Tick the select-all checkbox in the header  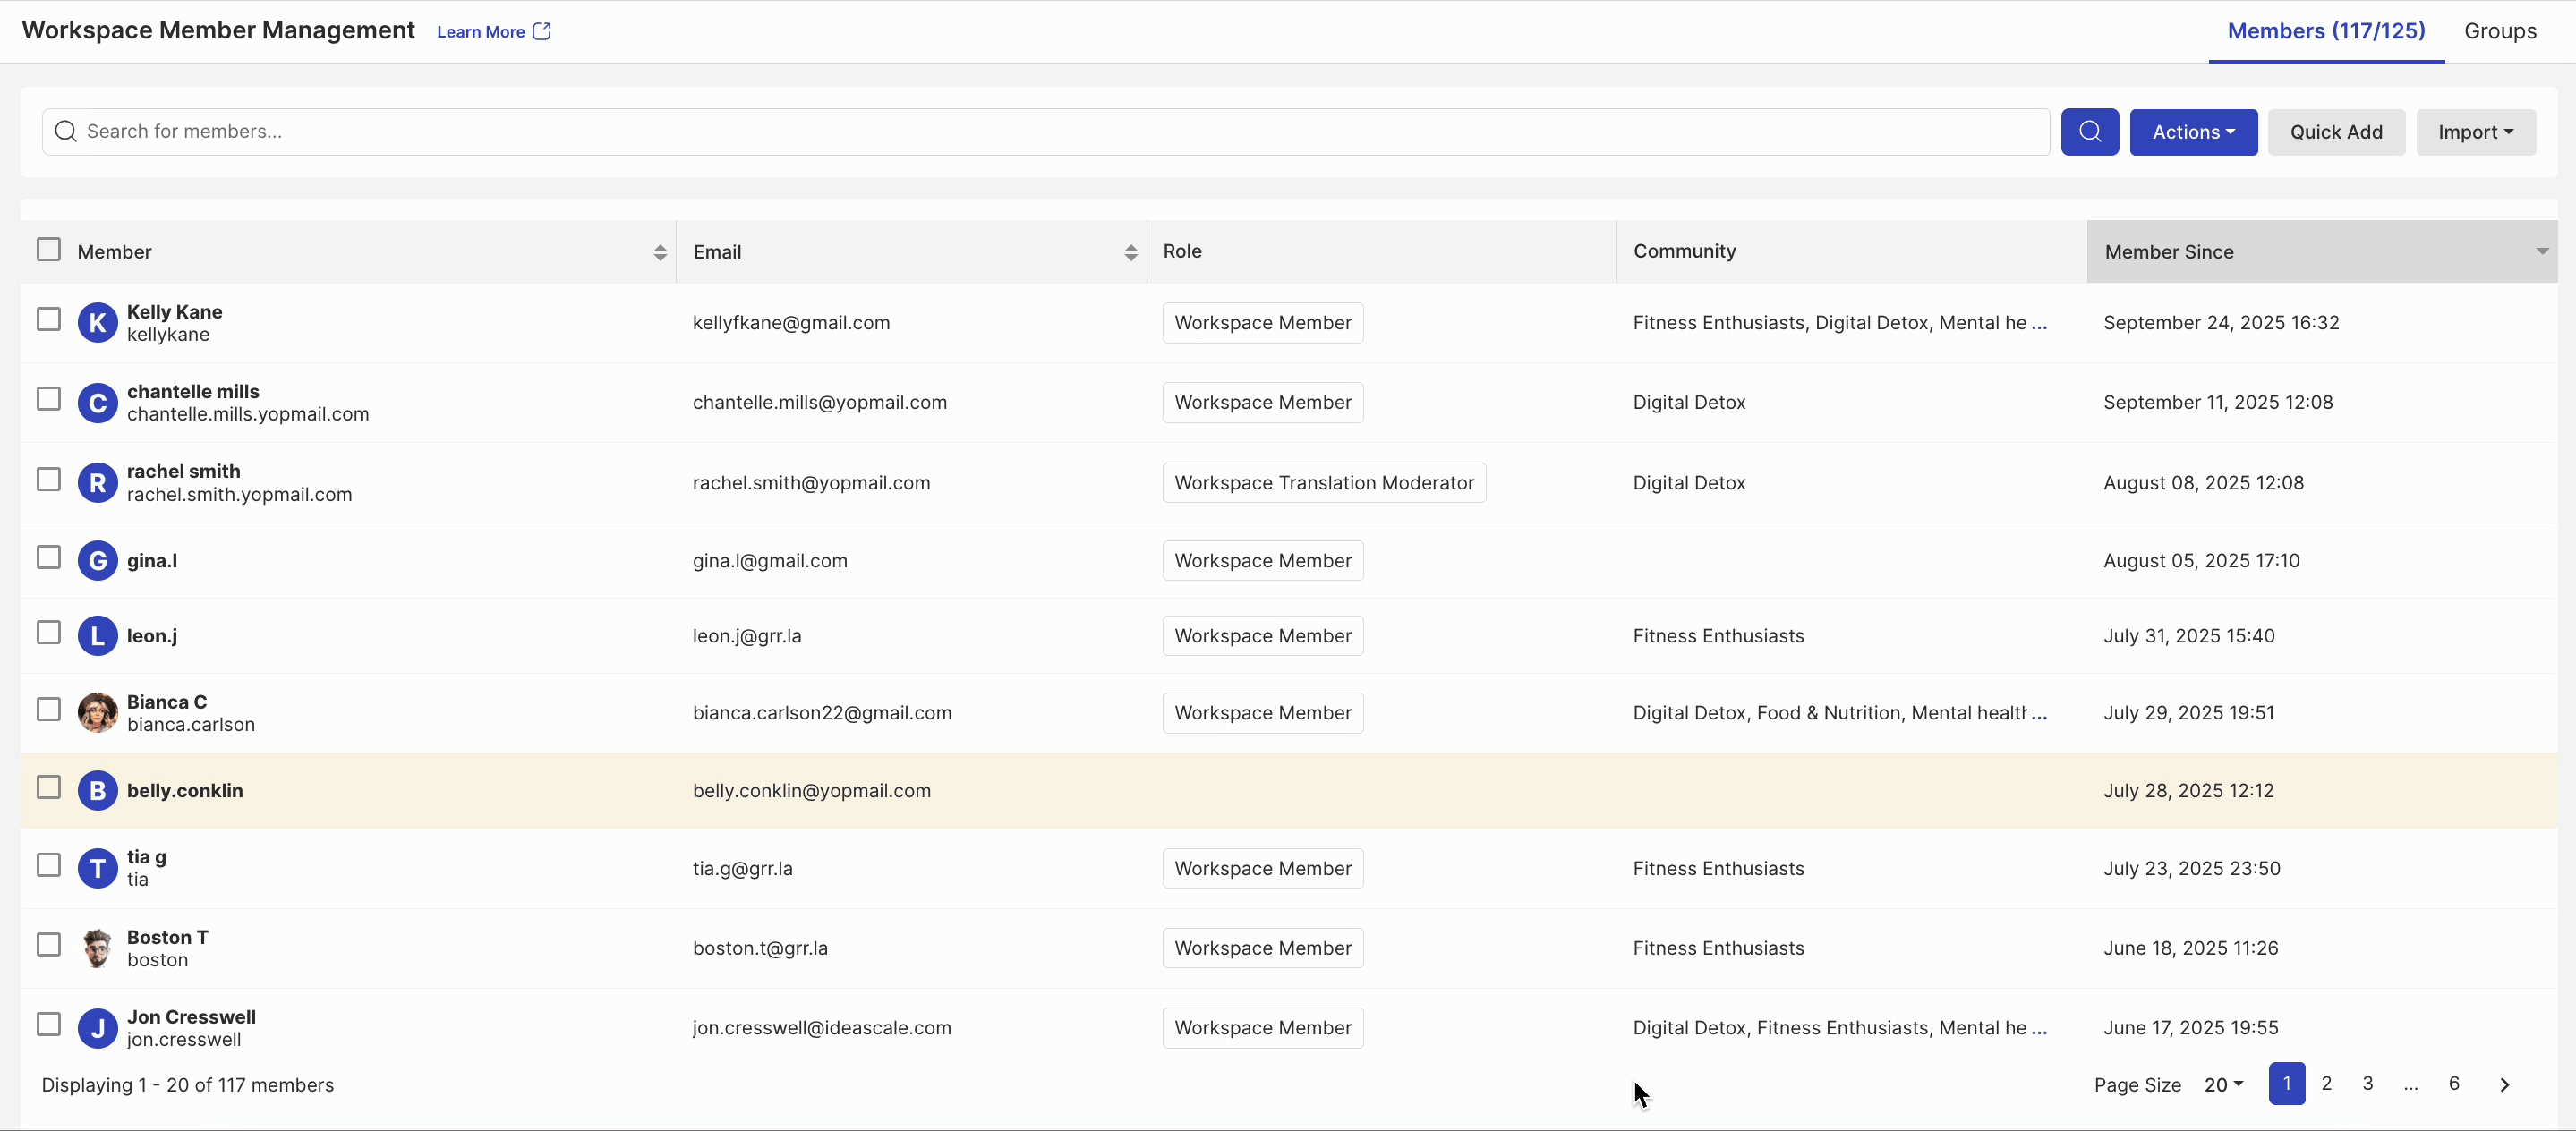[48, 249]
